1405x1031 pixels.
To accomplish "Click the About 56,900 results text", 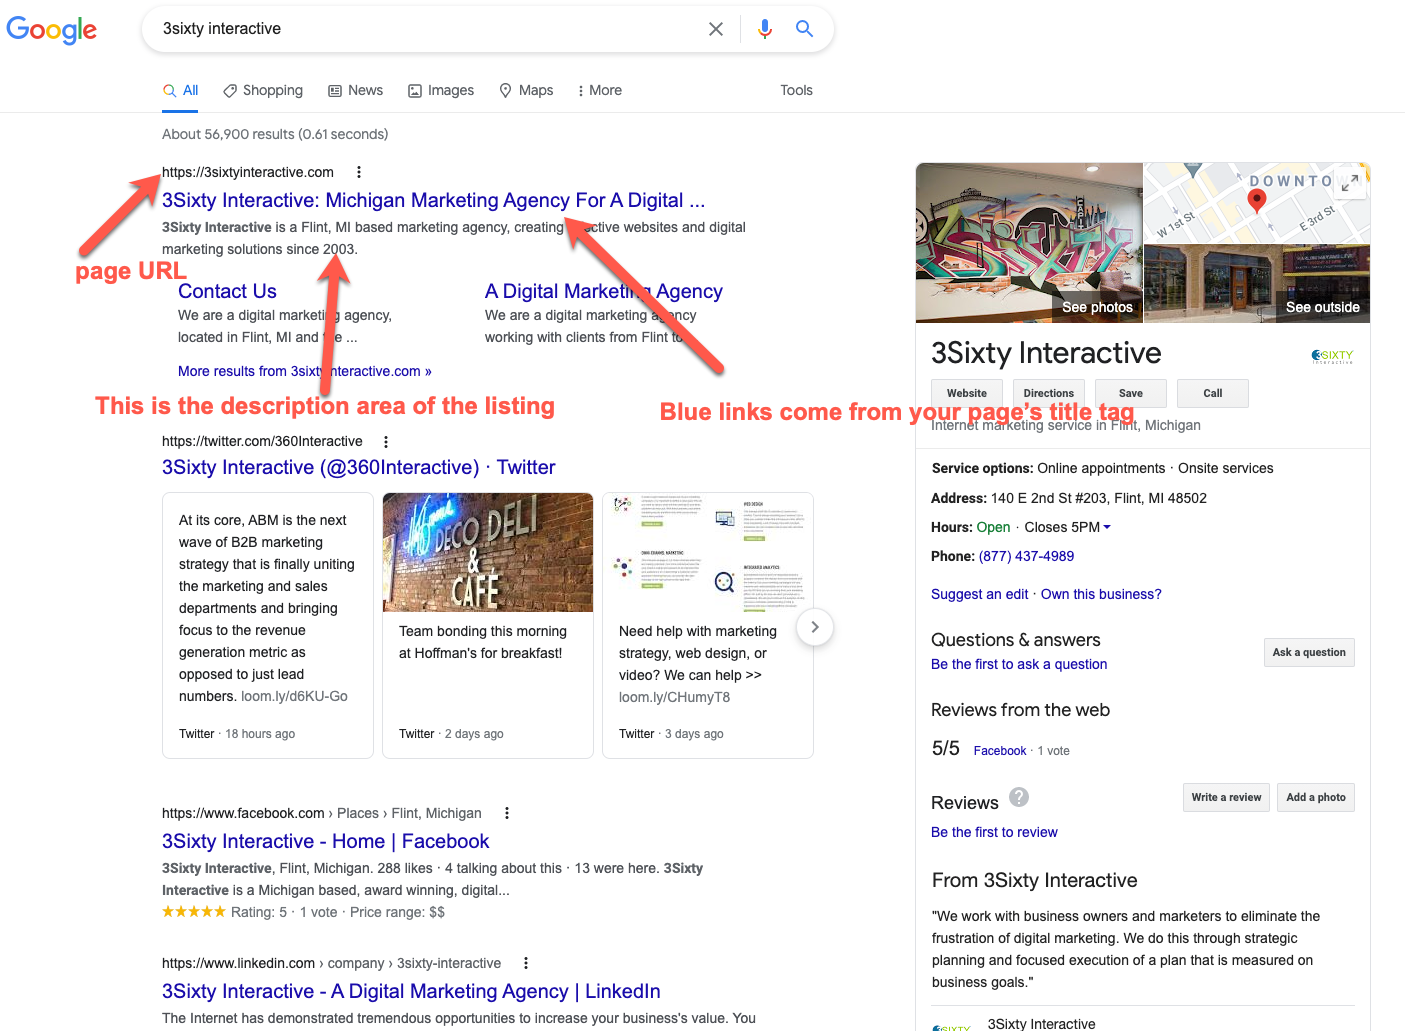I will 275,134.
